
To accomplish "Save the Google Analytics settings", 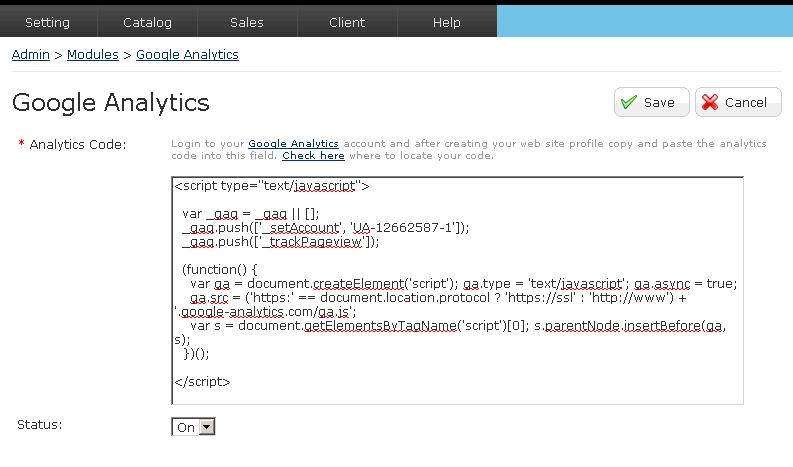I will click(651, 102).
